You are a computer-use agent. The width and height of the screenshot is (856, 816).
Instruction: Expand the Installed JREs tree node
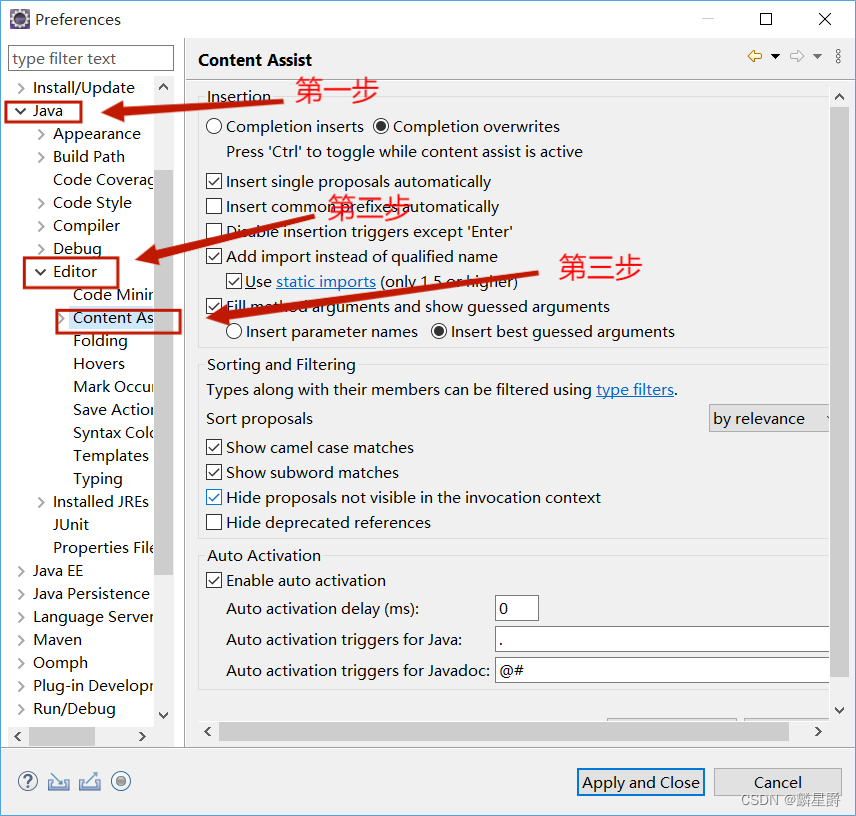pos(41,502)
